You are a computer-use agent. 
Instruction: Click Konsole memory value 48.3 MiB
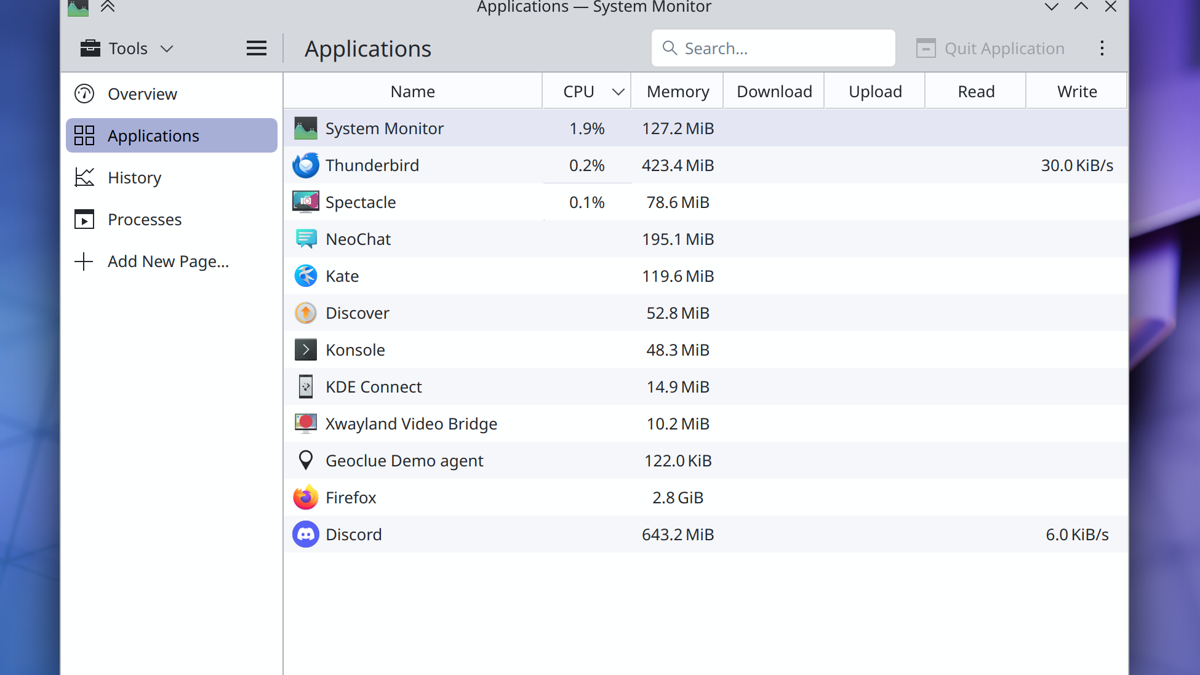tap(678, 350)
